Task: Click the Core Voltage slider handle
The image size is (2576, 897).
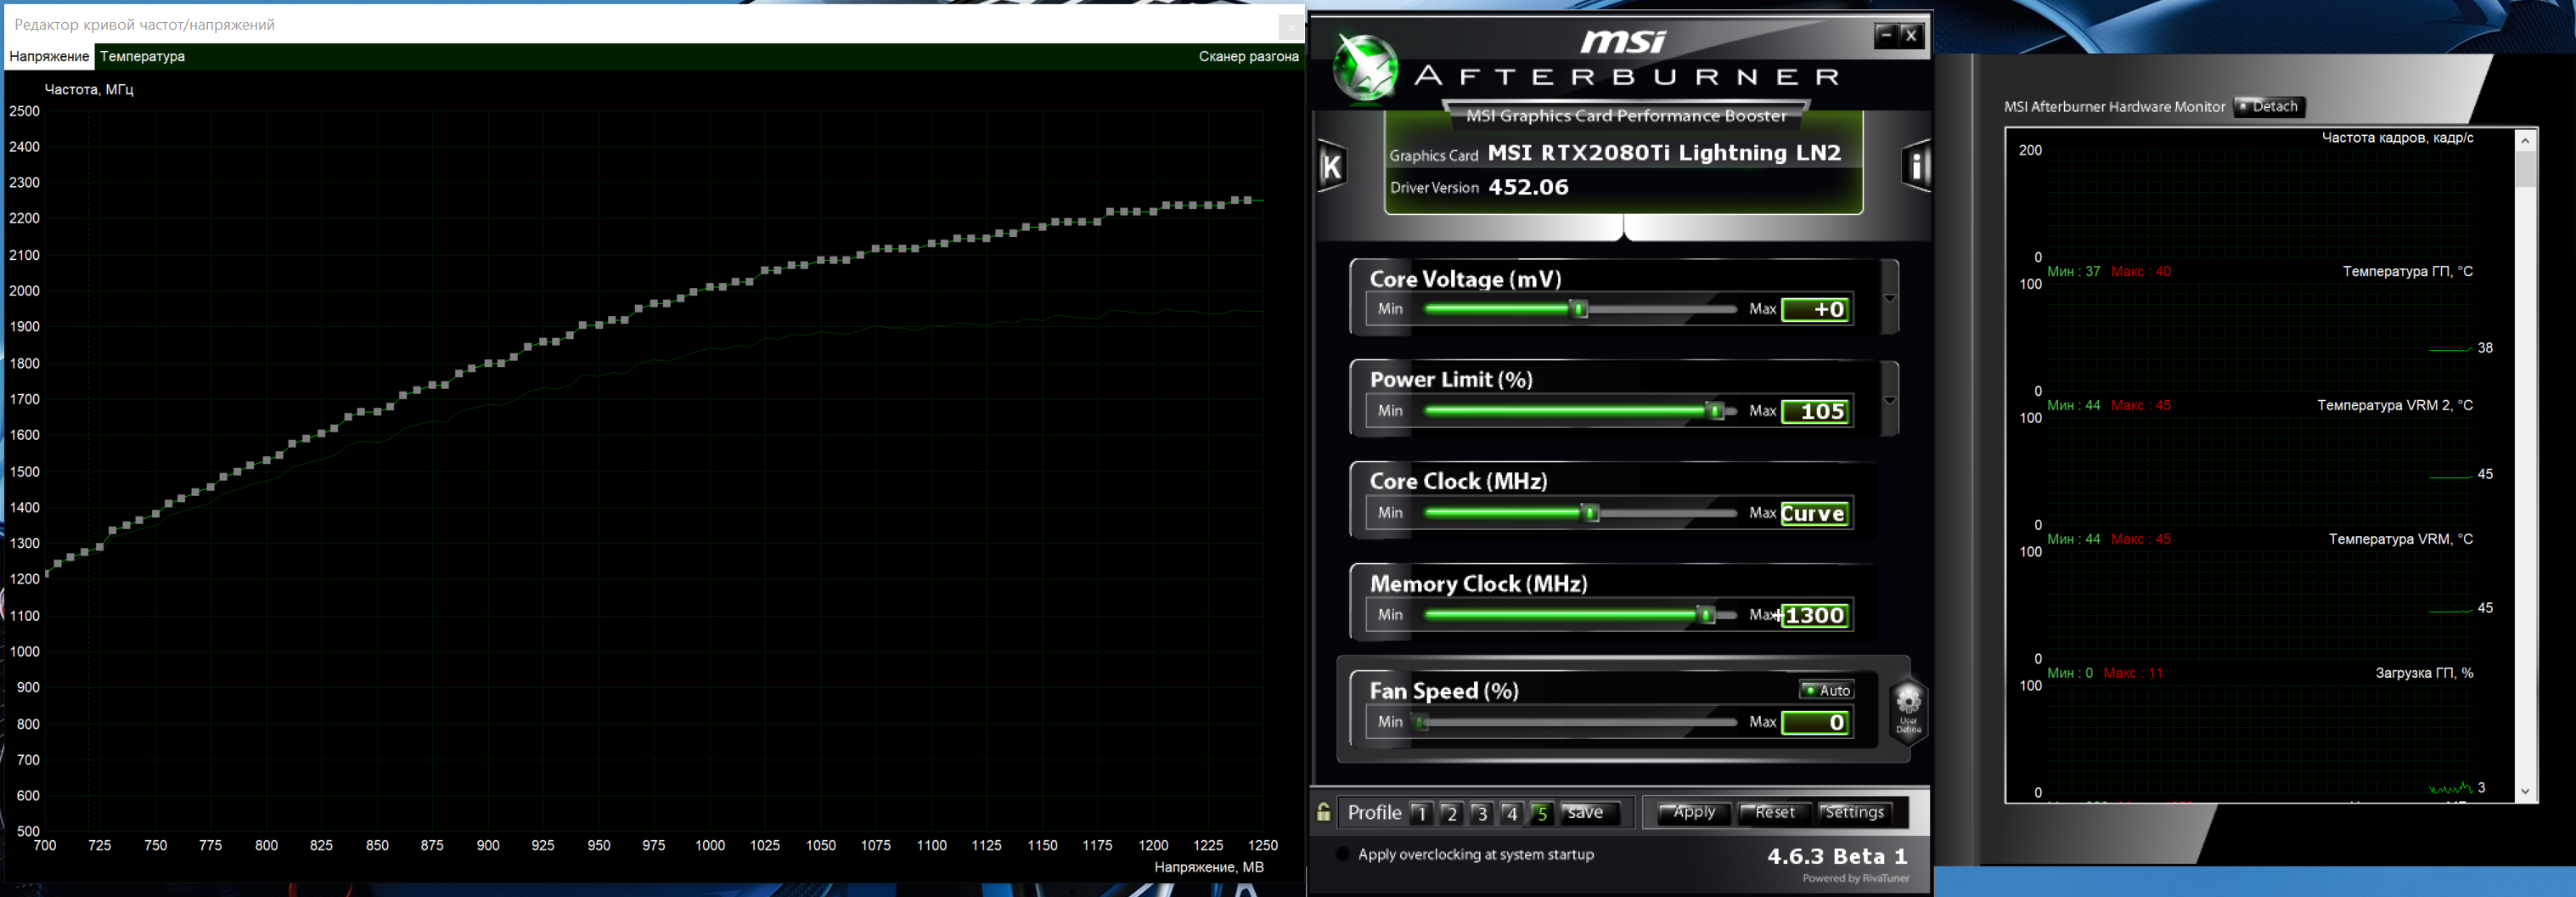Action: (1580, 309)
